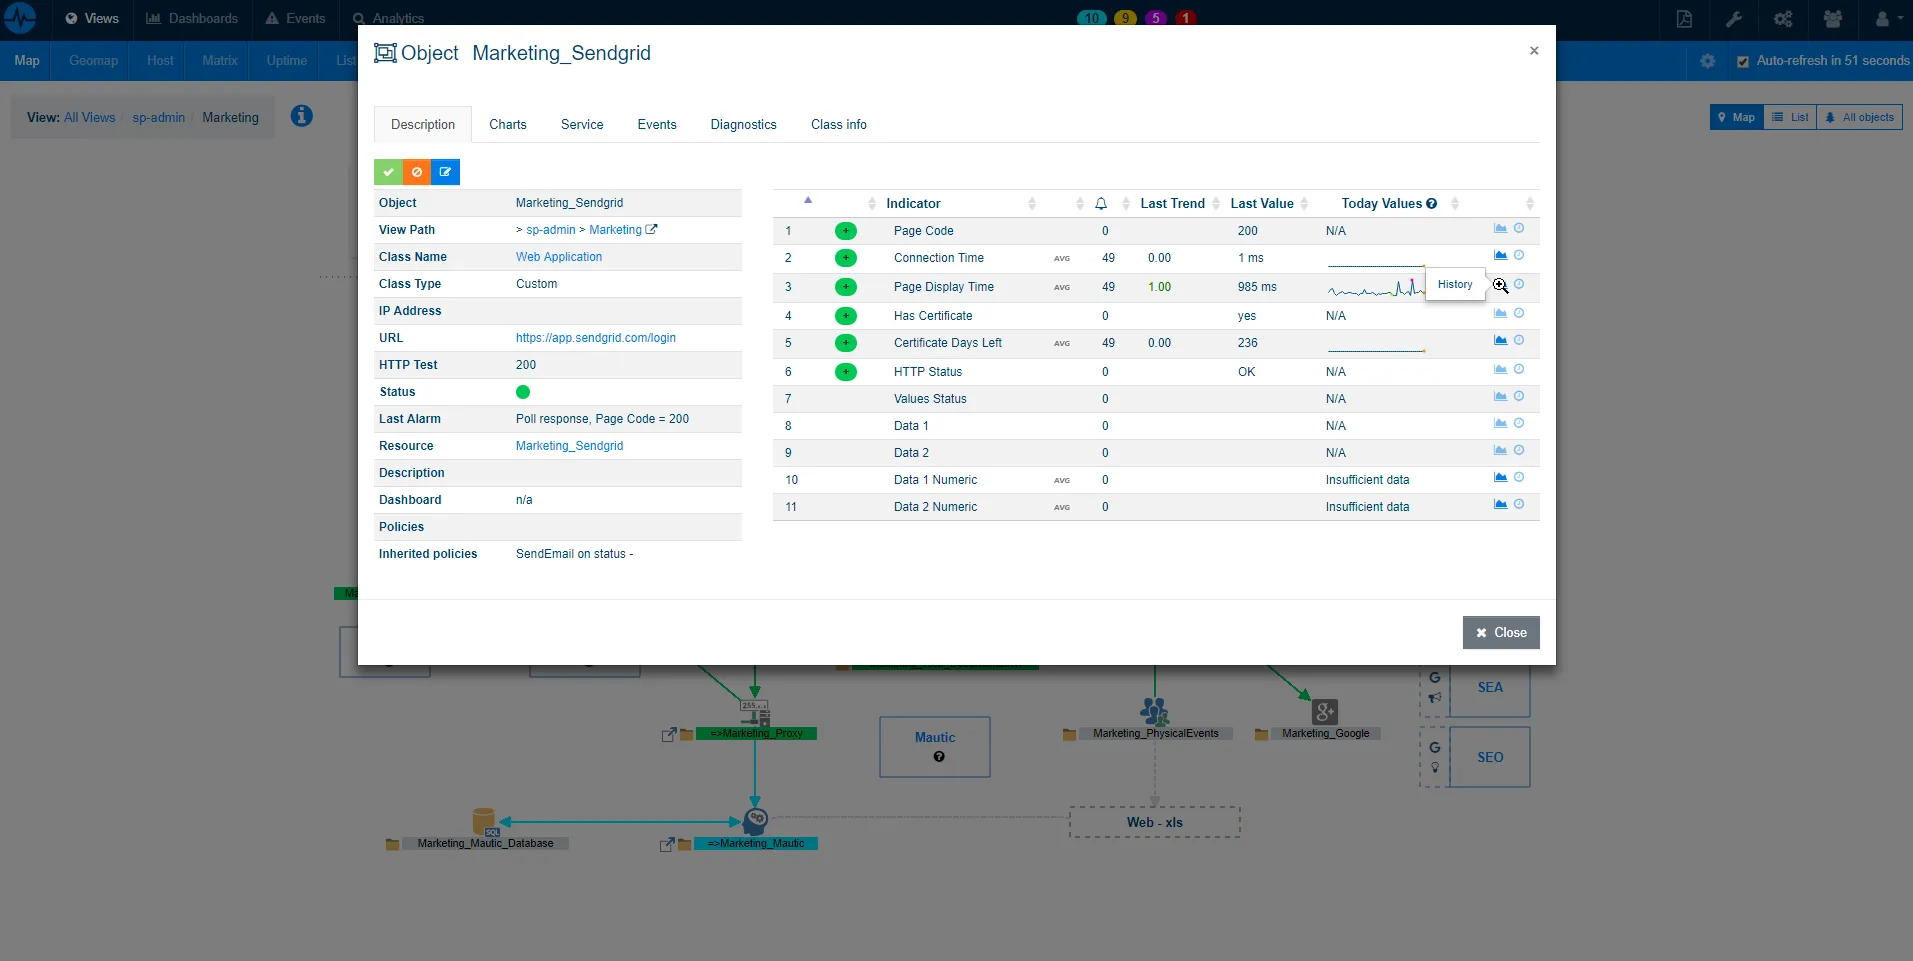The height and width of the screenshot is (961, 1913).
Task: Export page to PDF via top toolbar icon
Action: [x=1684, y=19]
